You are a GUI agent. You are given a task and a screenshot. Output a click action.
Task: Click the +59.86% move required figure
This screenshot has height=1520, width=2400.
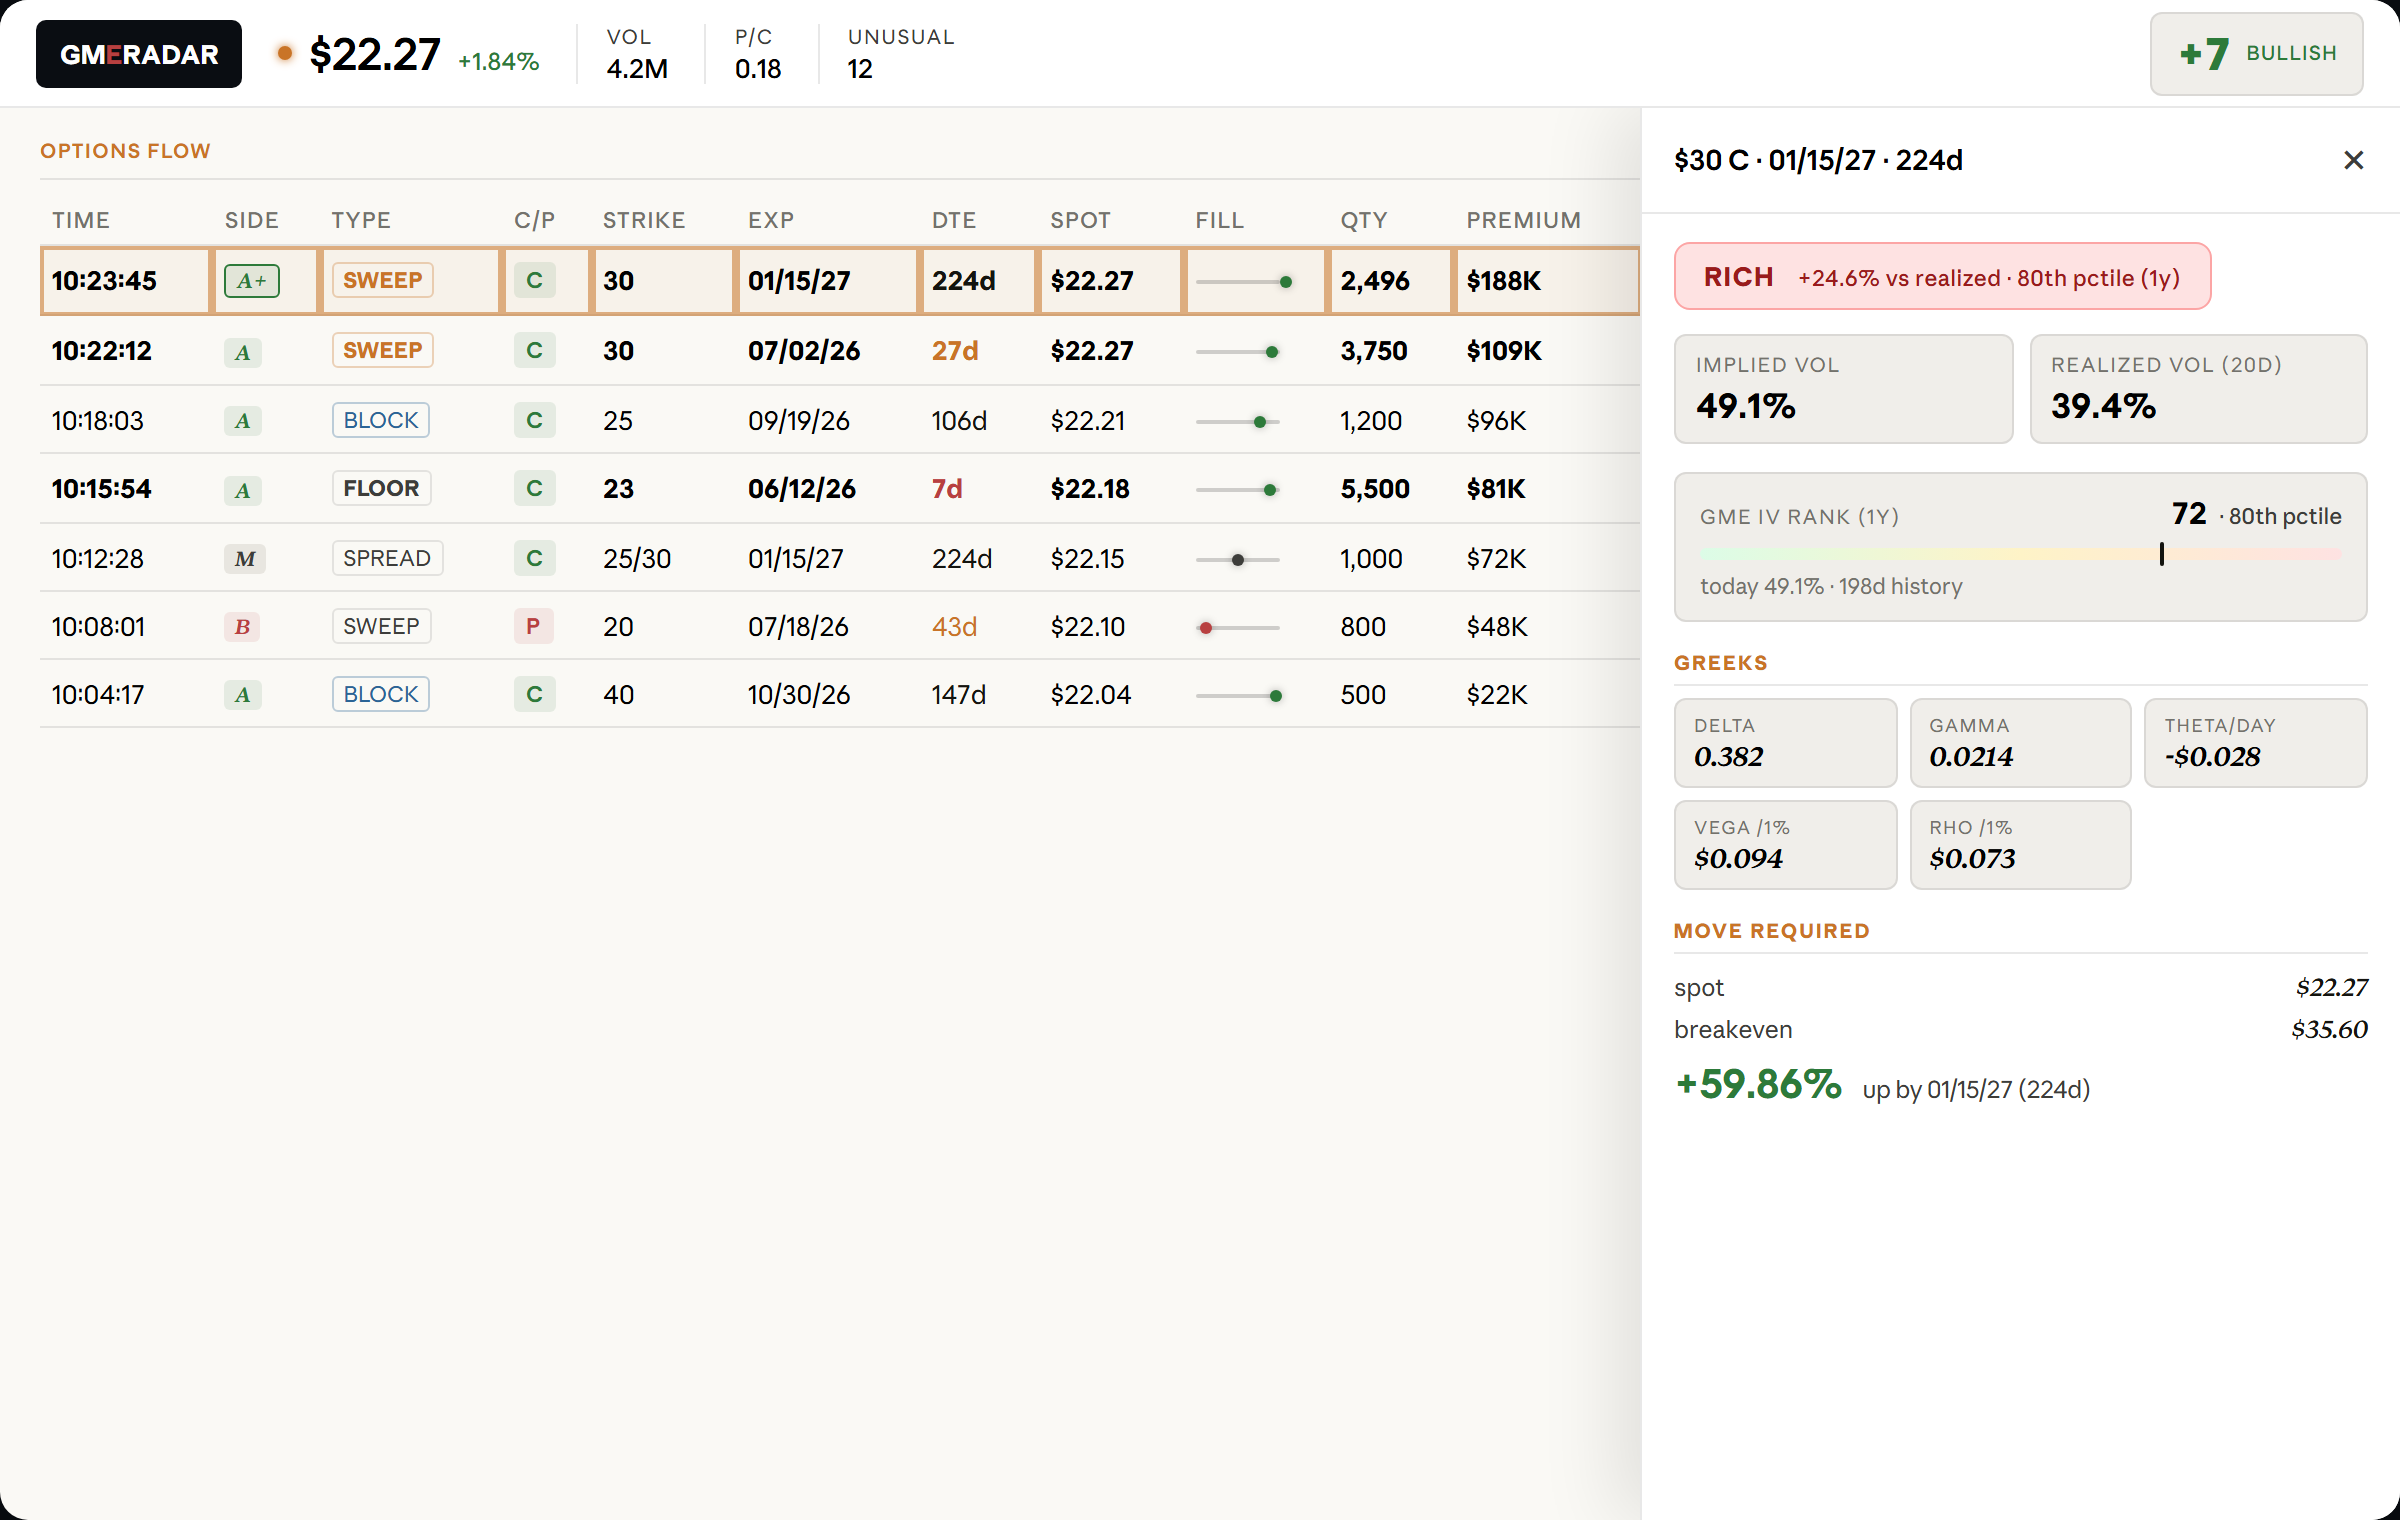tap(1758, 1085)
